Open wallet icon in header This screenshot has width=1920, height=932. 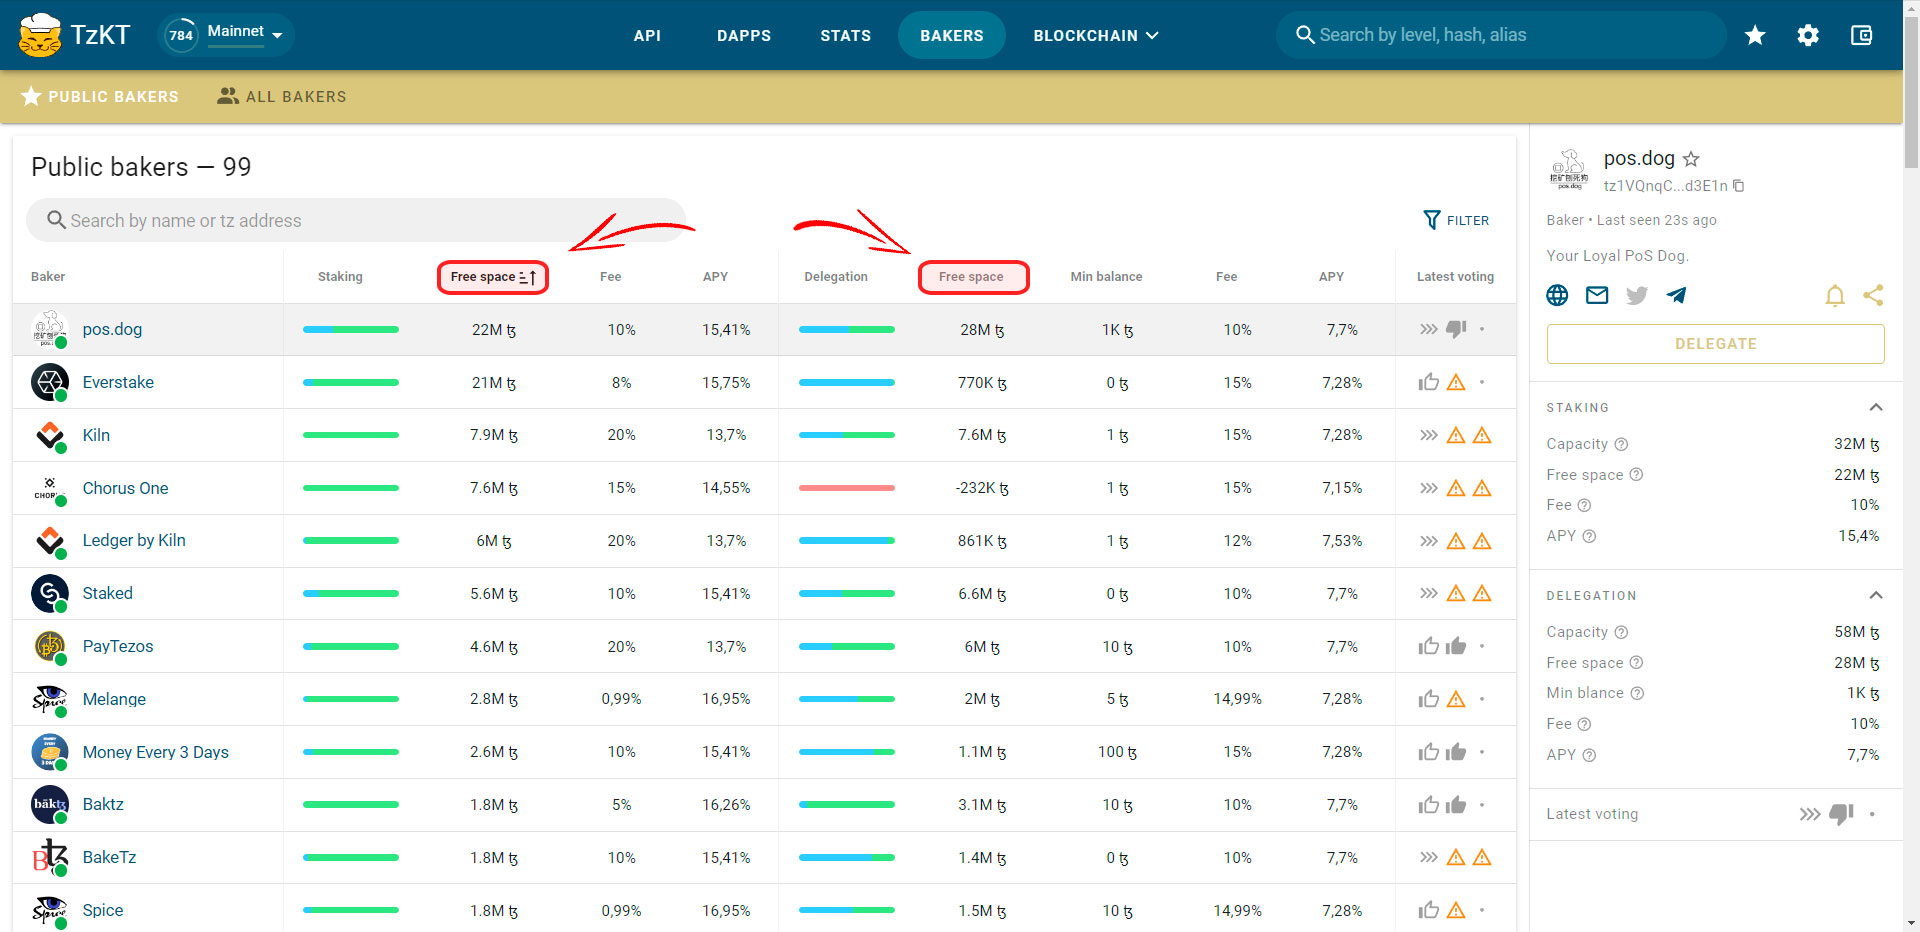(x=1861, y=35)
